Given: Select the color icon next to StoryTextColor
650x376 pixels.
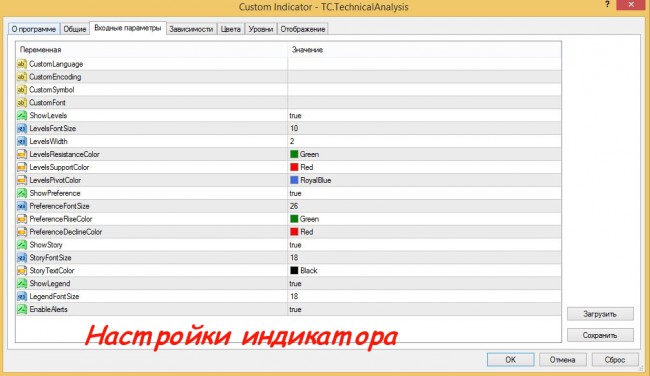Looking at the screenshot, I should point(22,271).
